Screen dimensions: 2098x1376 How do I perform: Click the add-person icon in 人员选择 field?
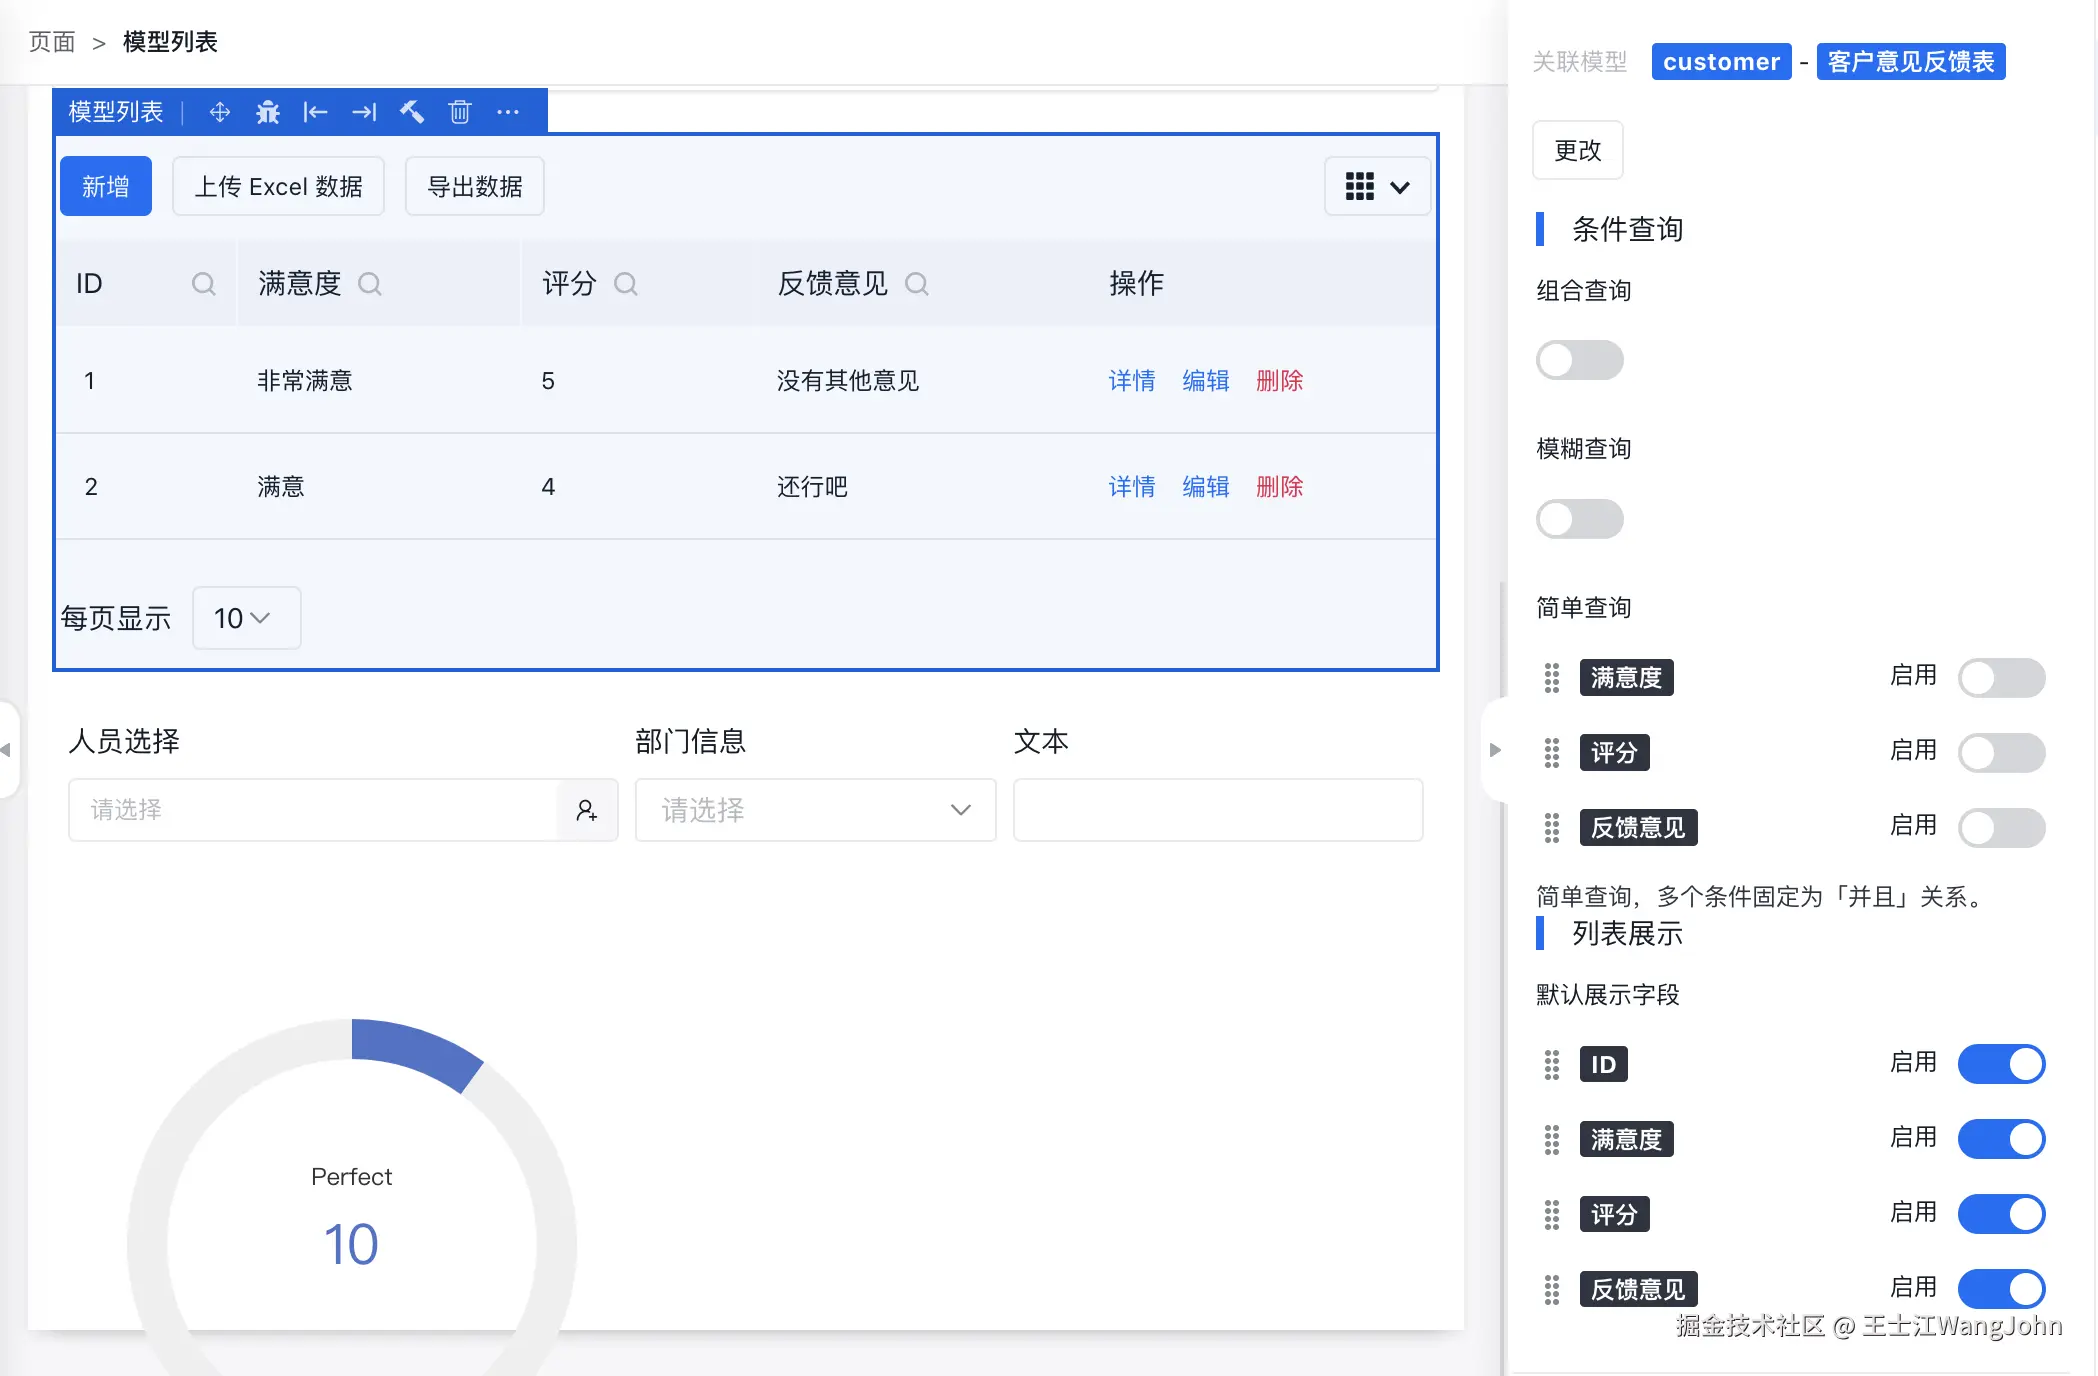tap(588, 810)
